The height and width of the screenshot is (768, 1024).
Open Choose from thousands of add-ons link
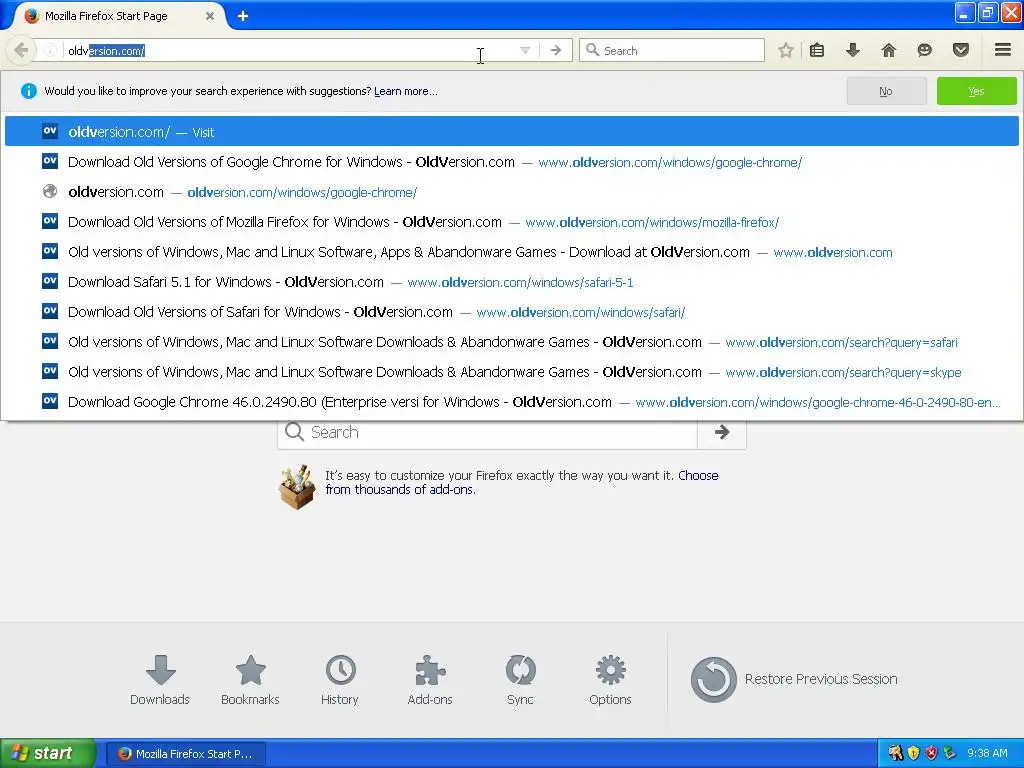coord(521,483)
